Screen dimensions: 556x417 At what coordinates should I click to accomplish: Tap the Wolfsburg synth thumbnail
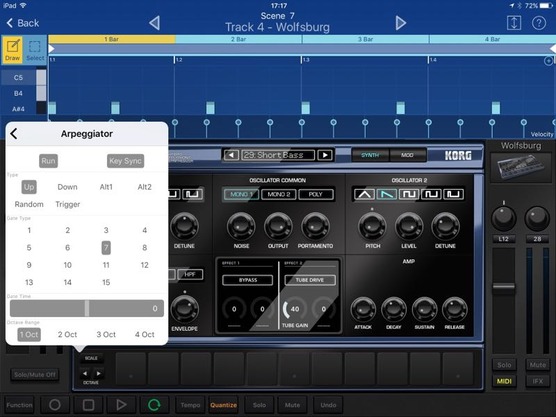pyautogui.click(x=521, y=168)
